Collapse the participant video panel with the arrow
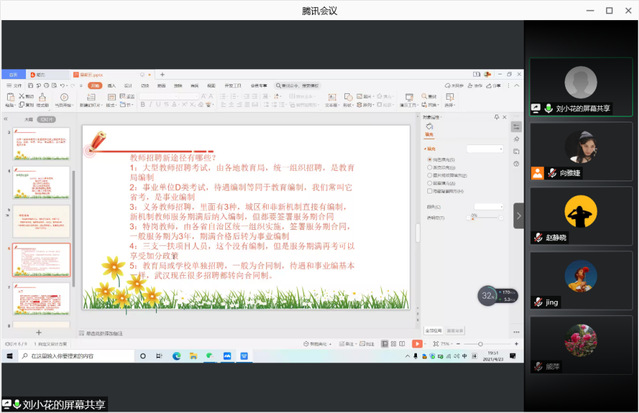Screen dimensions: 639x413 pyautogui.click(x=518, y=214)
